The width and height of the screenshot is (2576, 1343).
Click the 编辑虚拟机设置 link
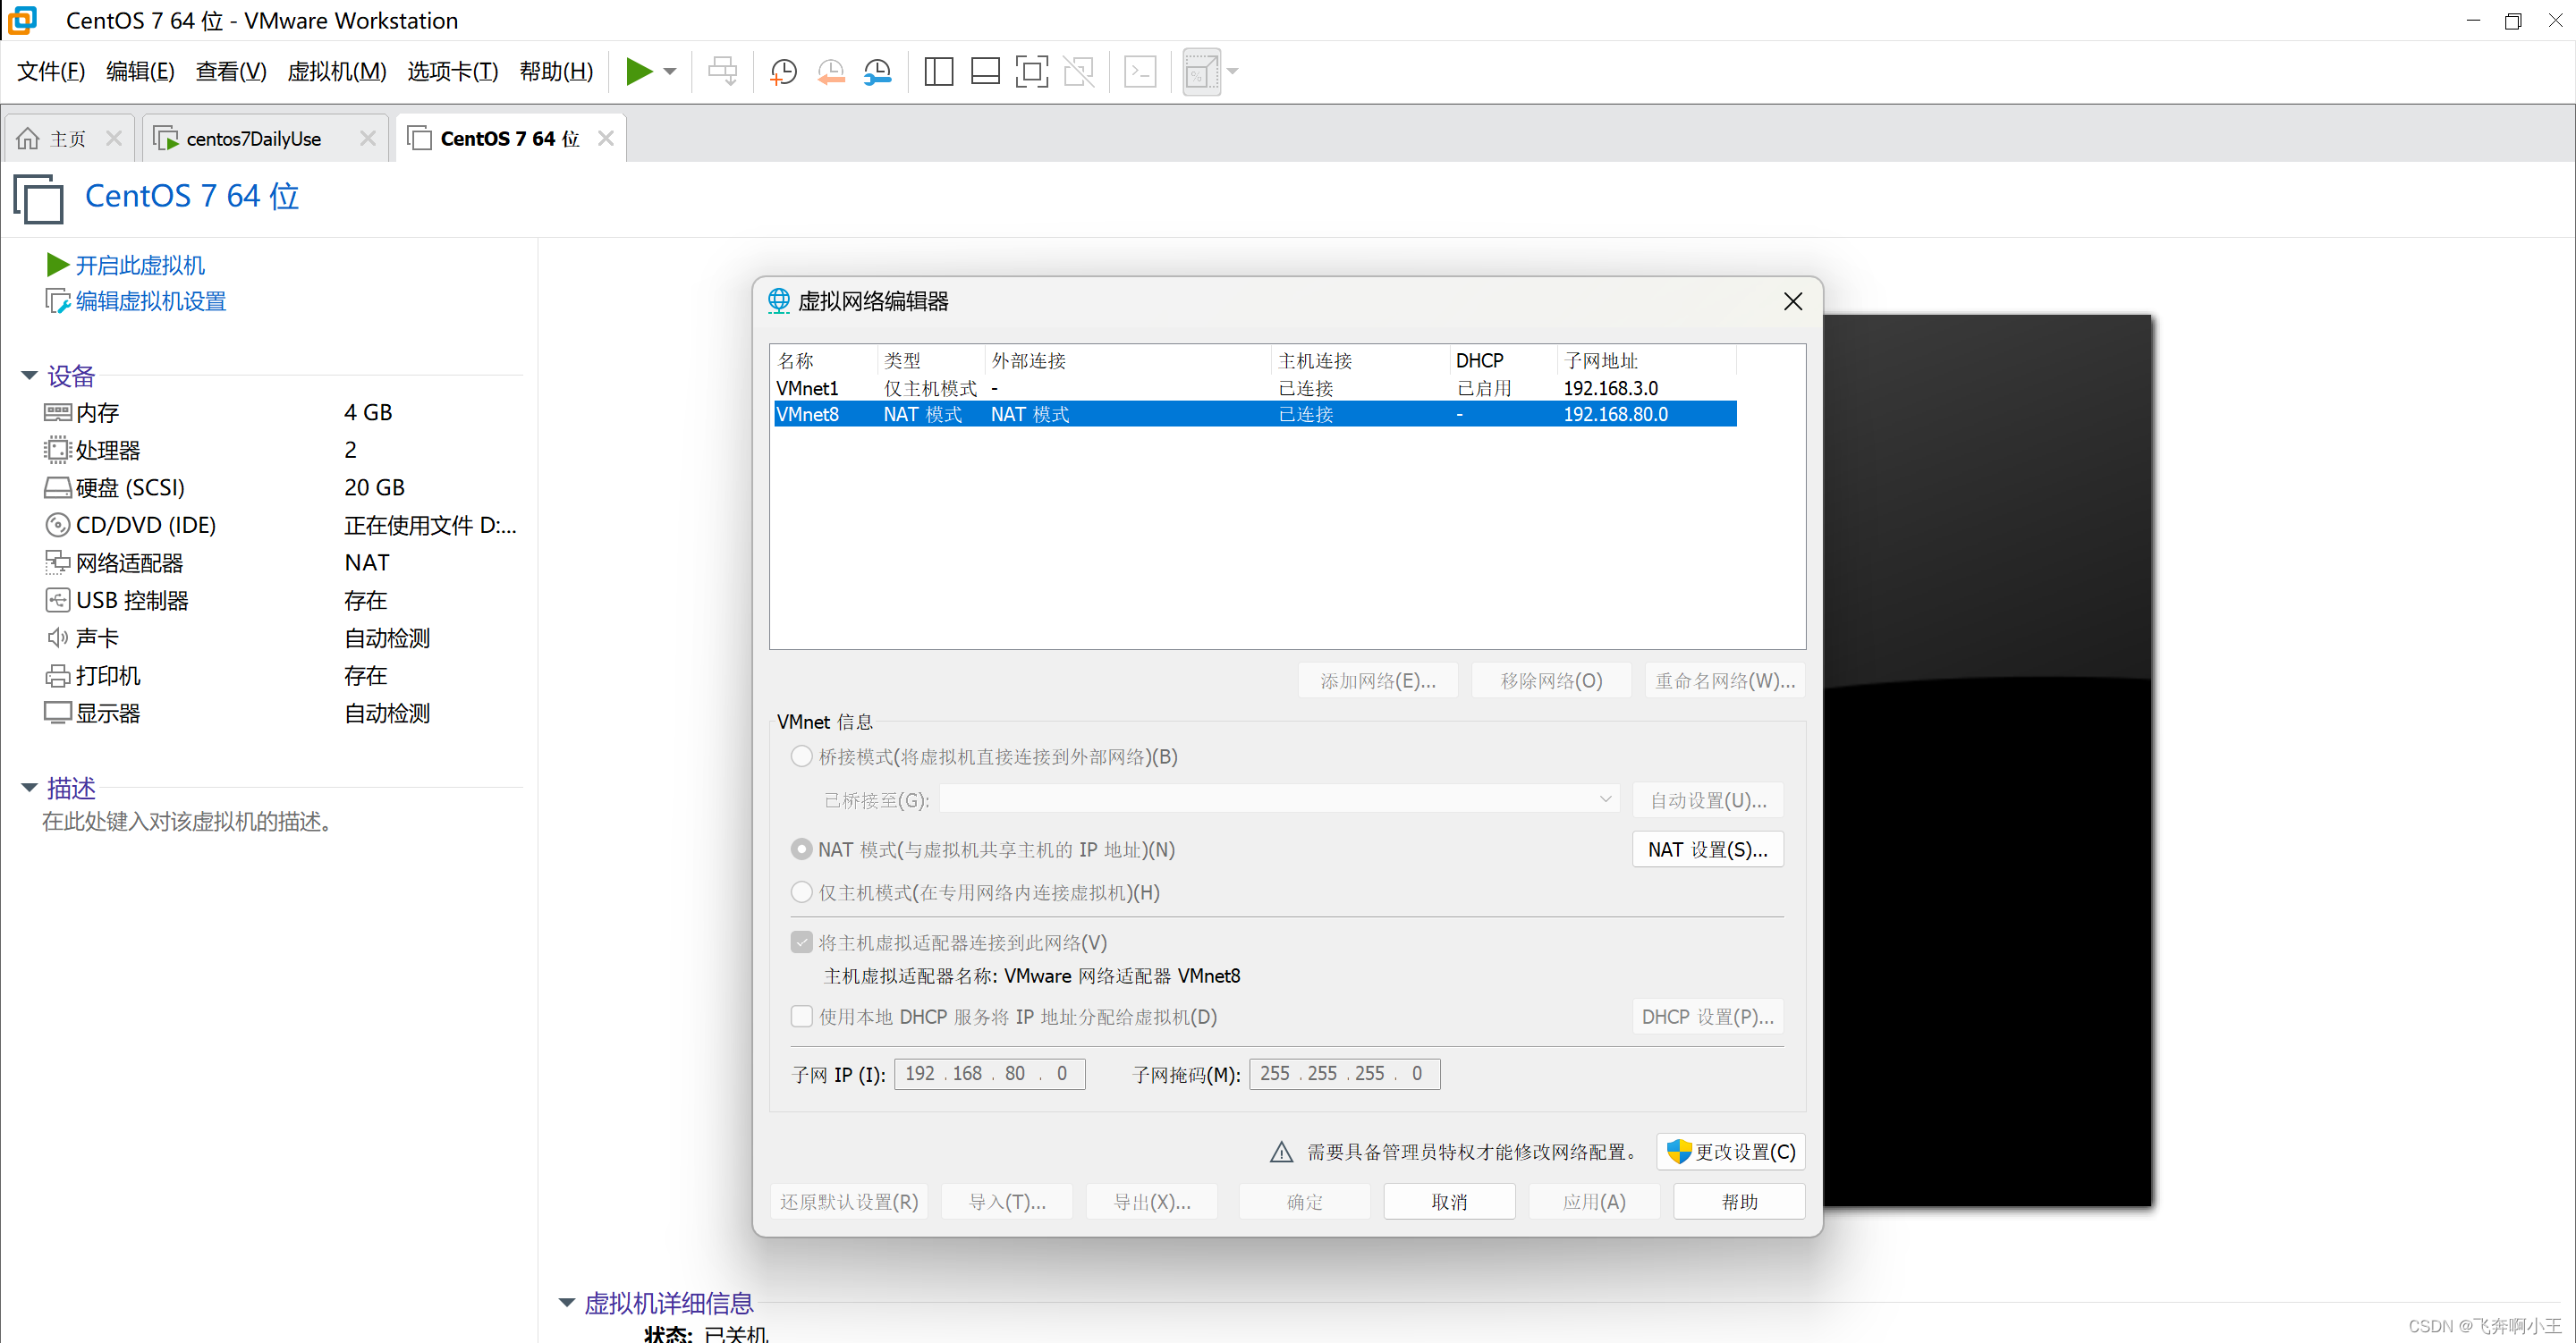point(149,300)
